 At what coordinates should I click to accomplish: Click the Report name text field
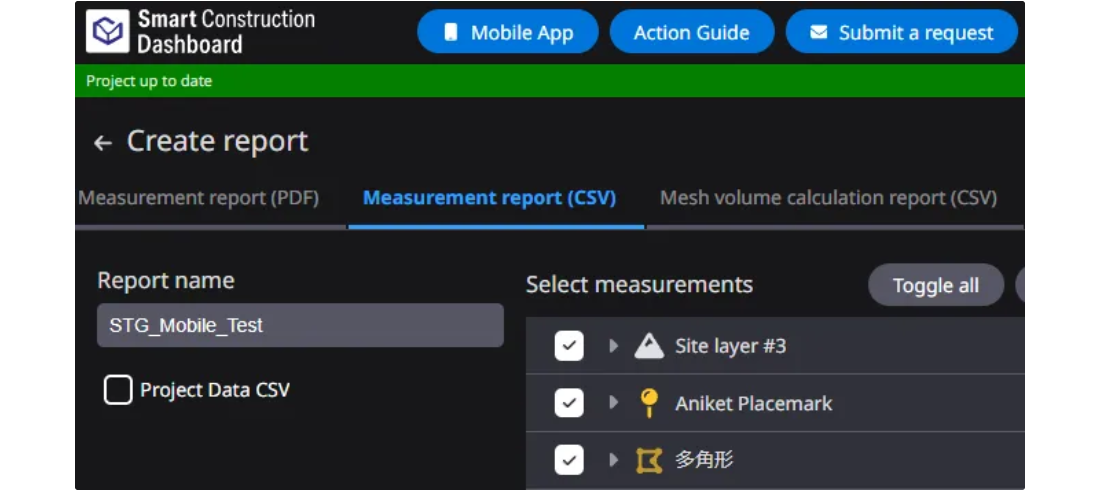(300, 326)
